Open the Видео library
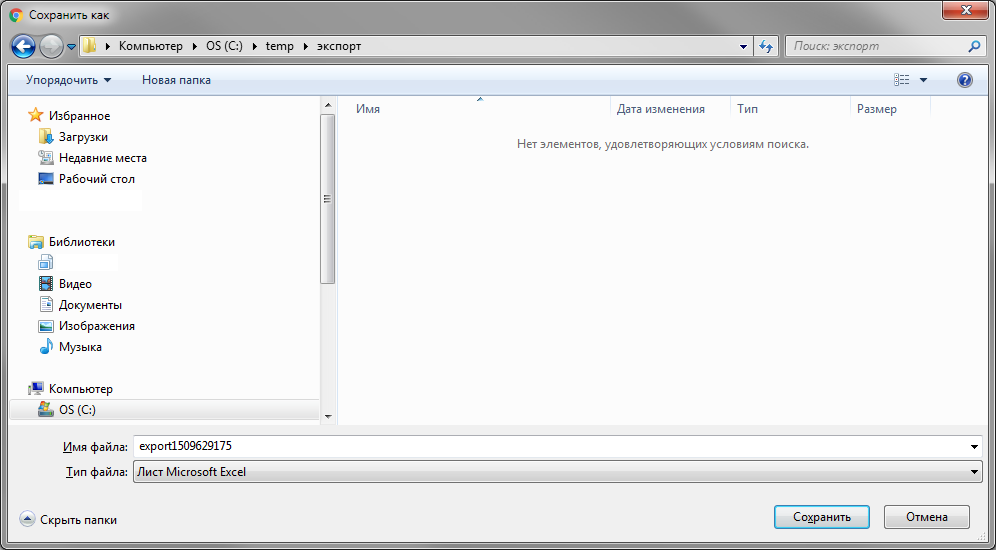The height and width of the screenshot is (550, 996). pos(75,284)
